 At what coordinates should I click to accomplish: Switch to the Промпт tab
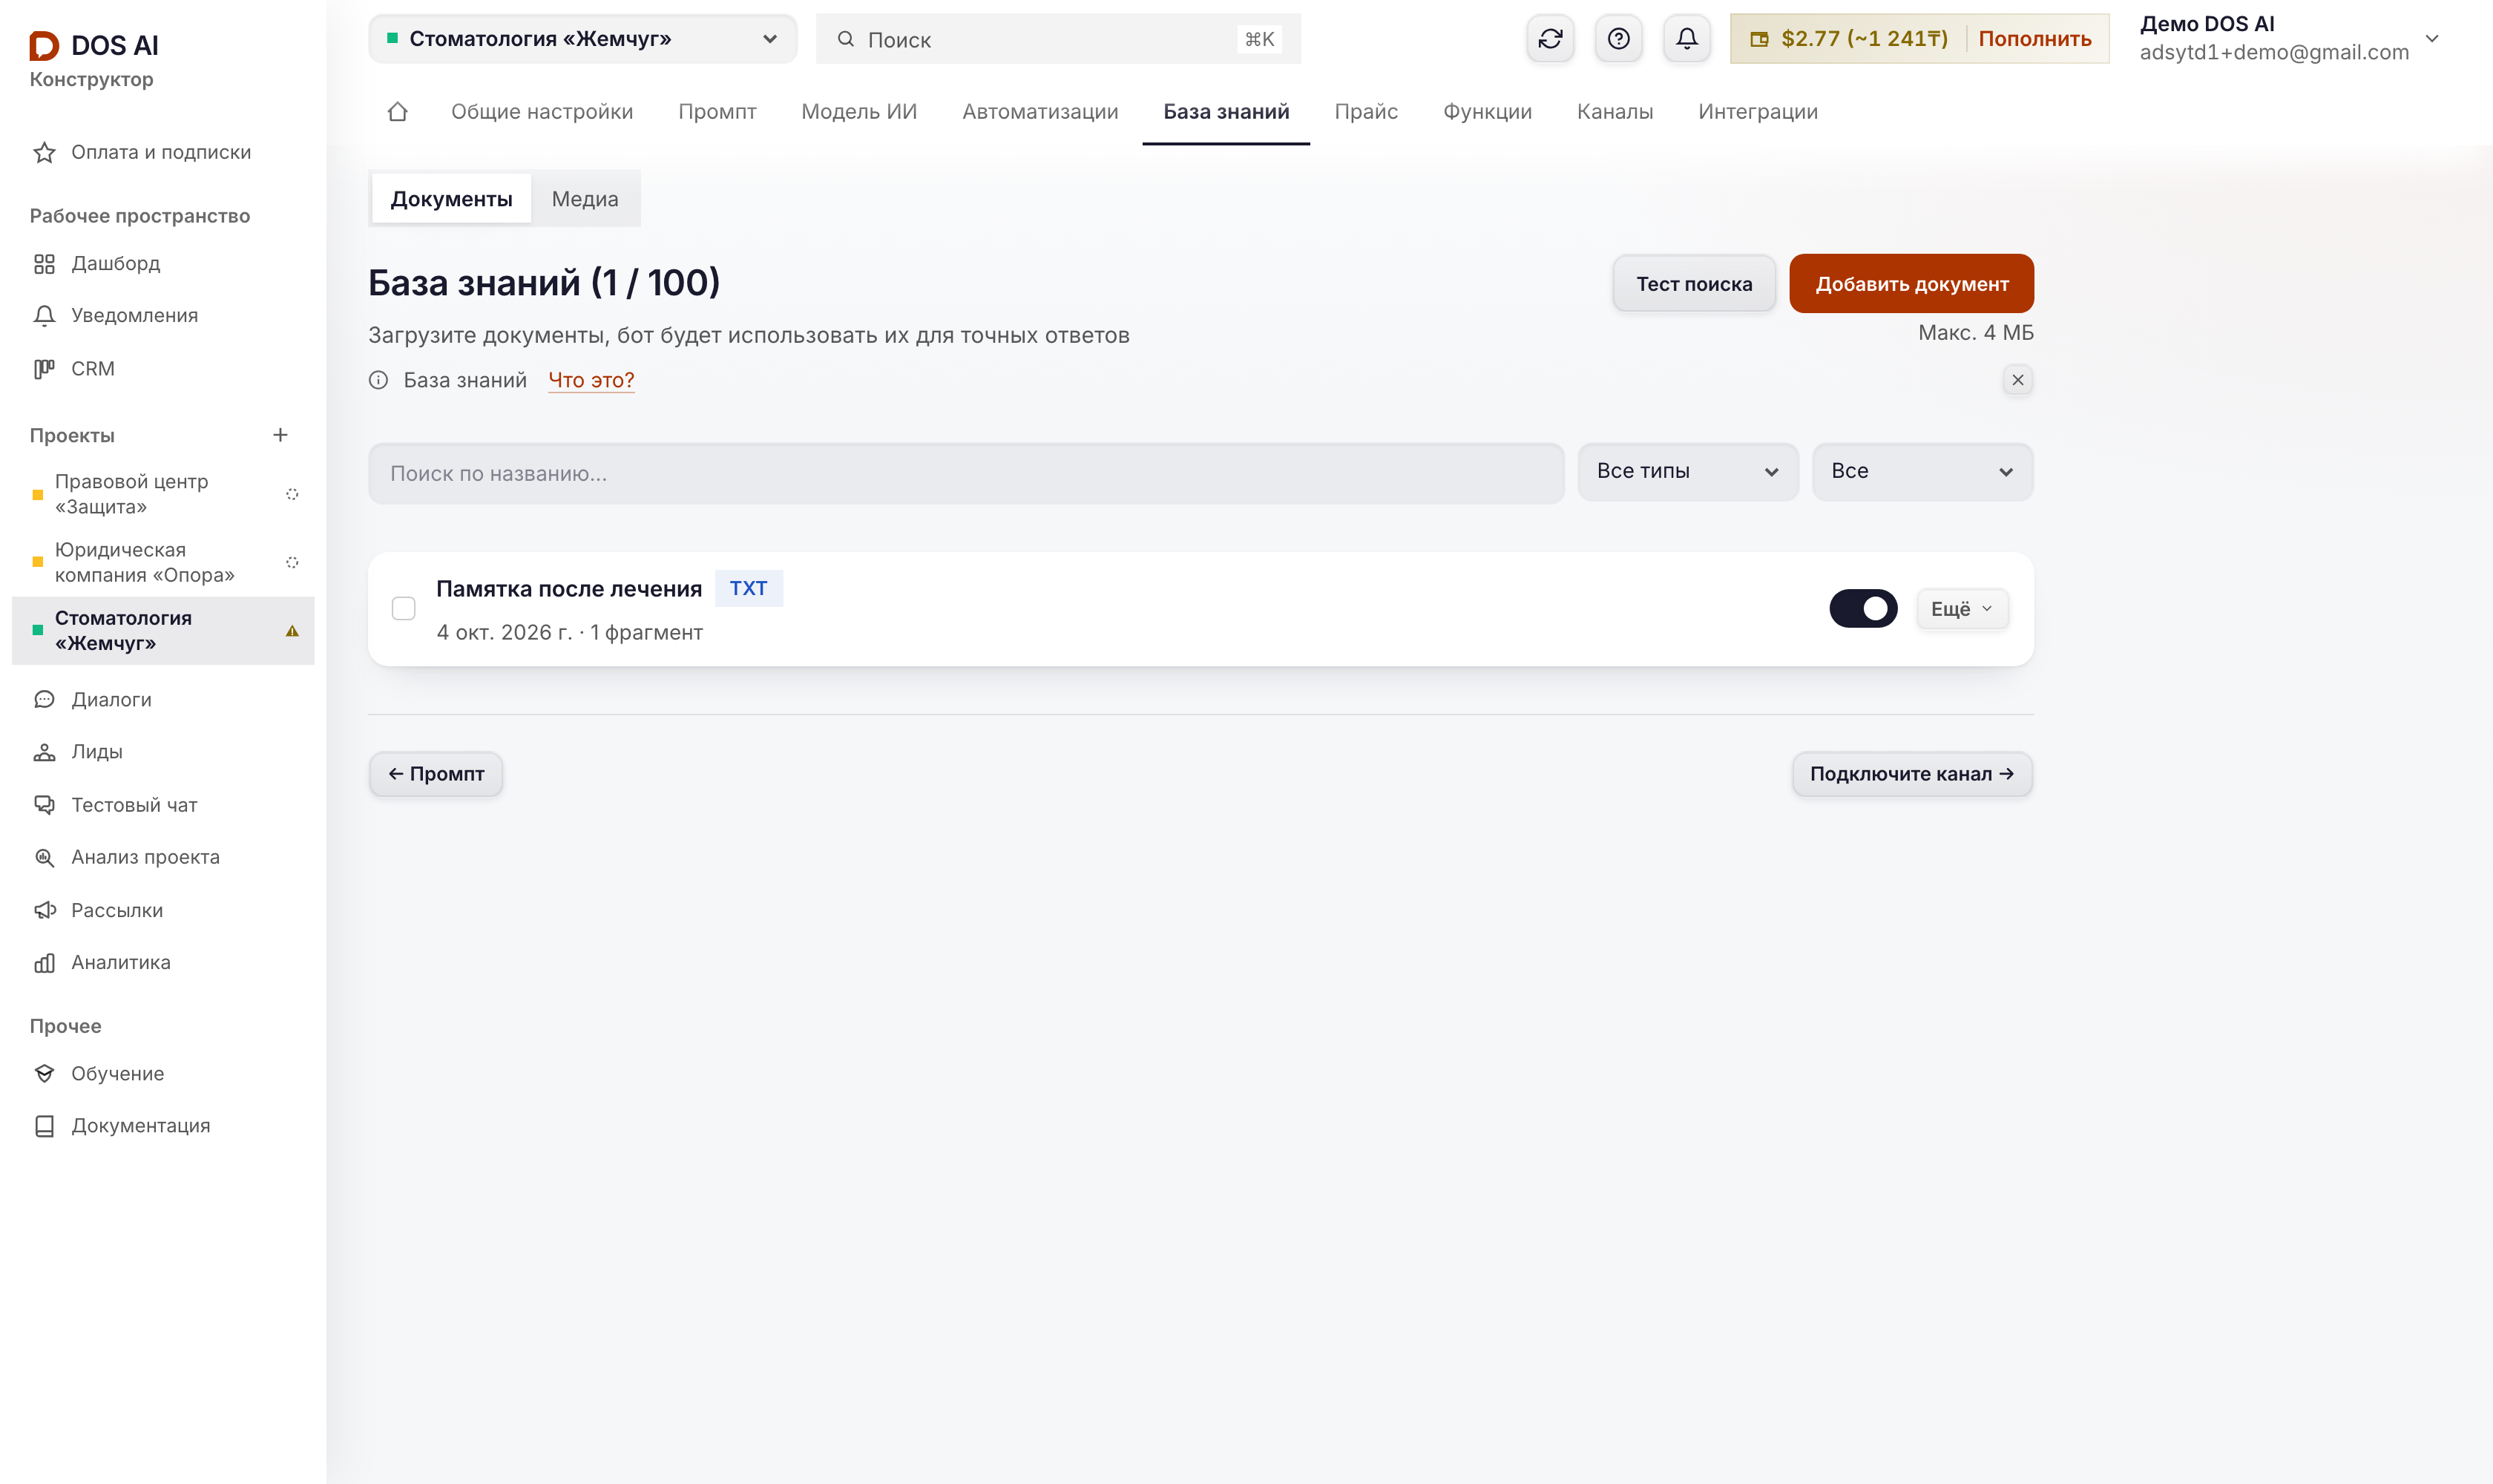pyautogui.click(x=717, y=112)
